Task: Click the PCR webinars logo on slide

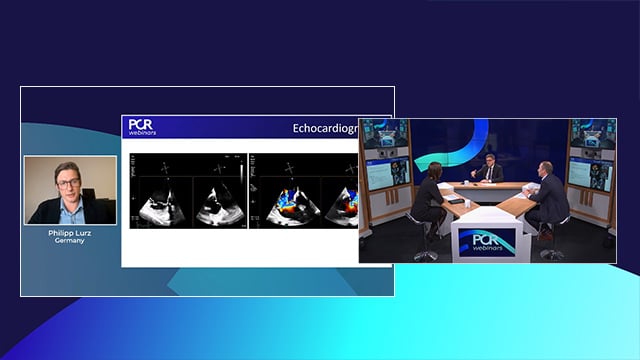Action: point(142,127)
